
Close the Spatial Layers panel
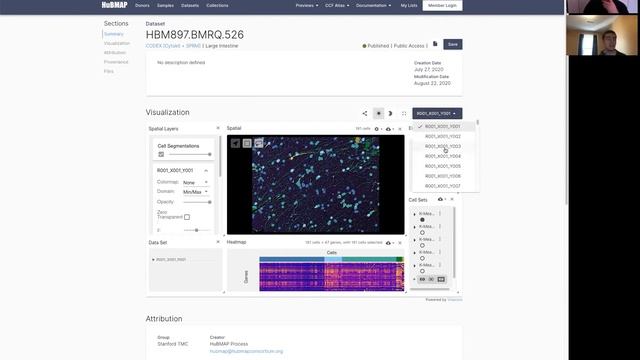coord(218,128)
